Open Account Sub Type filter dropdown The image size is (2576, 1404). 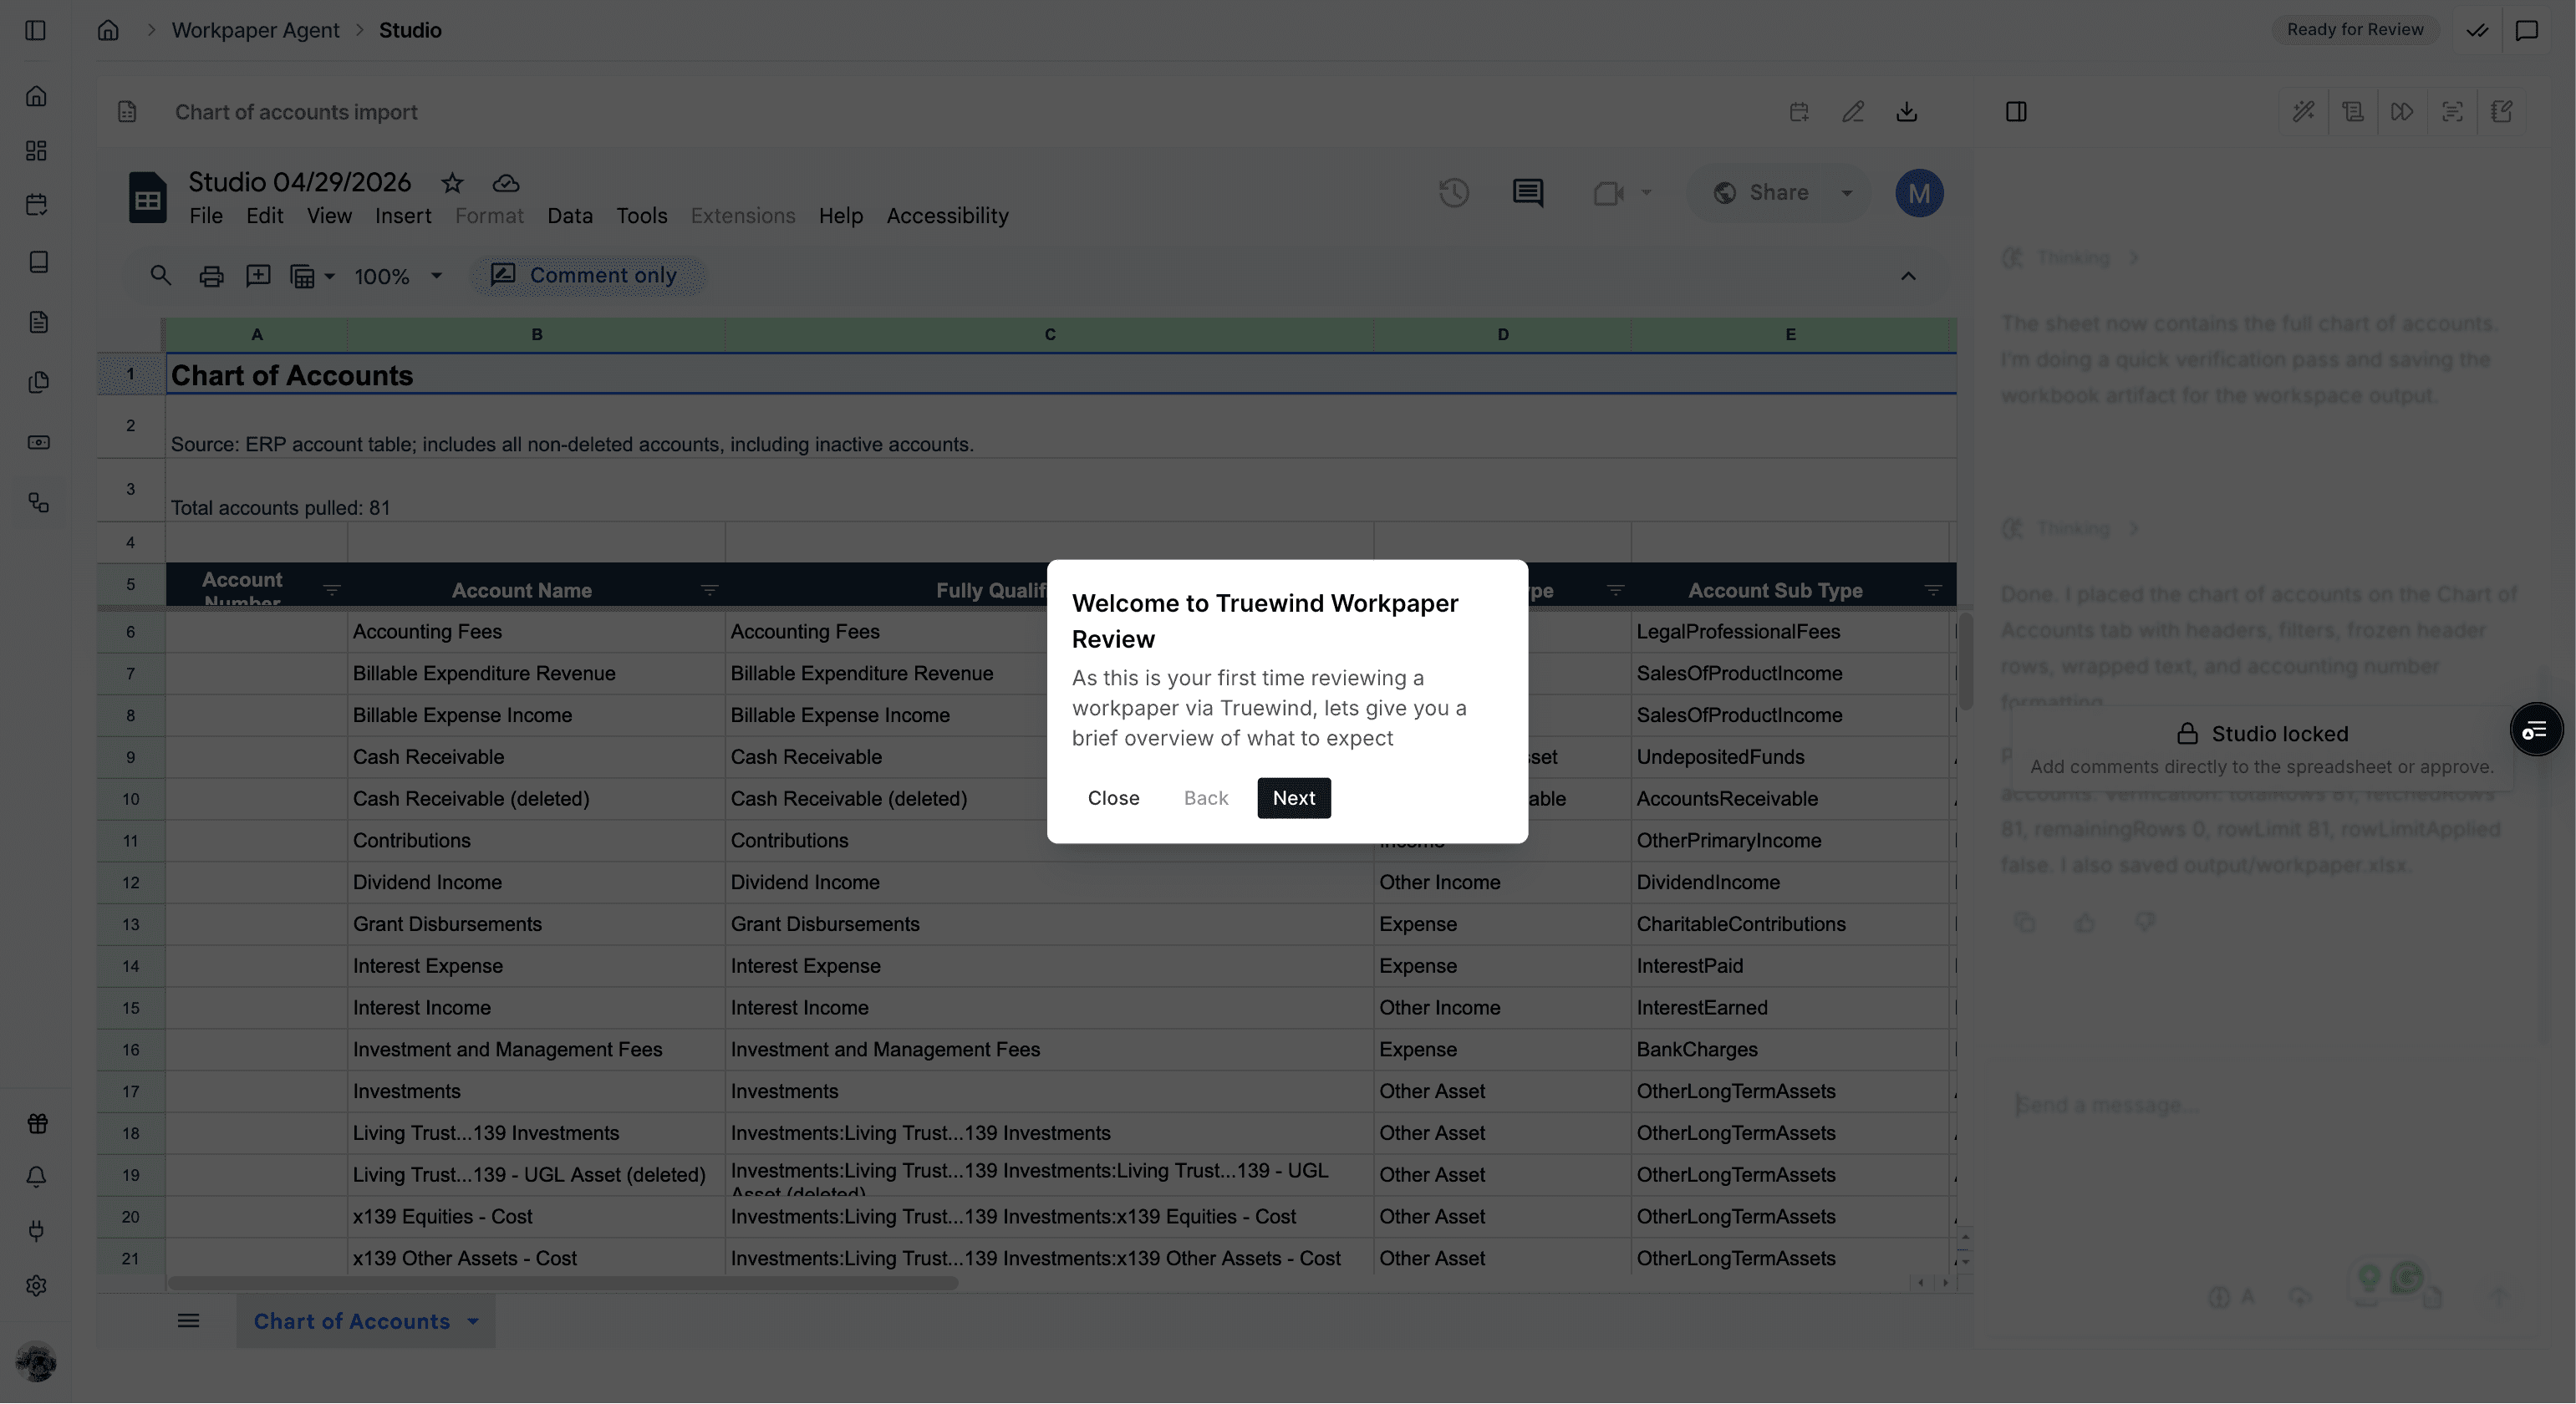point(1933,591)
